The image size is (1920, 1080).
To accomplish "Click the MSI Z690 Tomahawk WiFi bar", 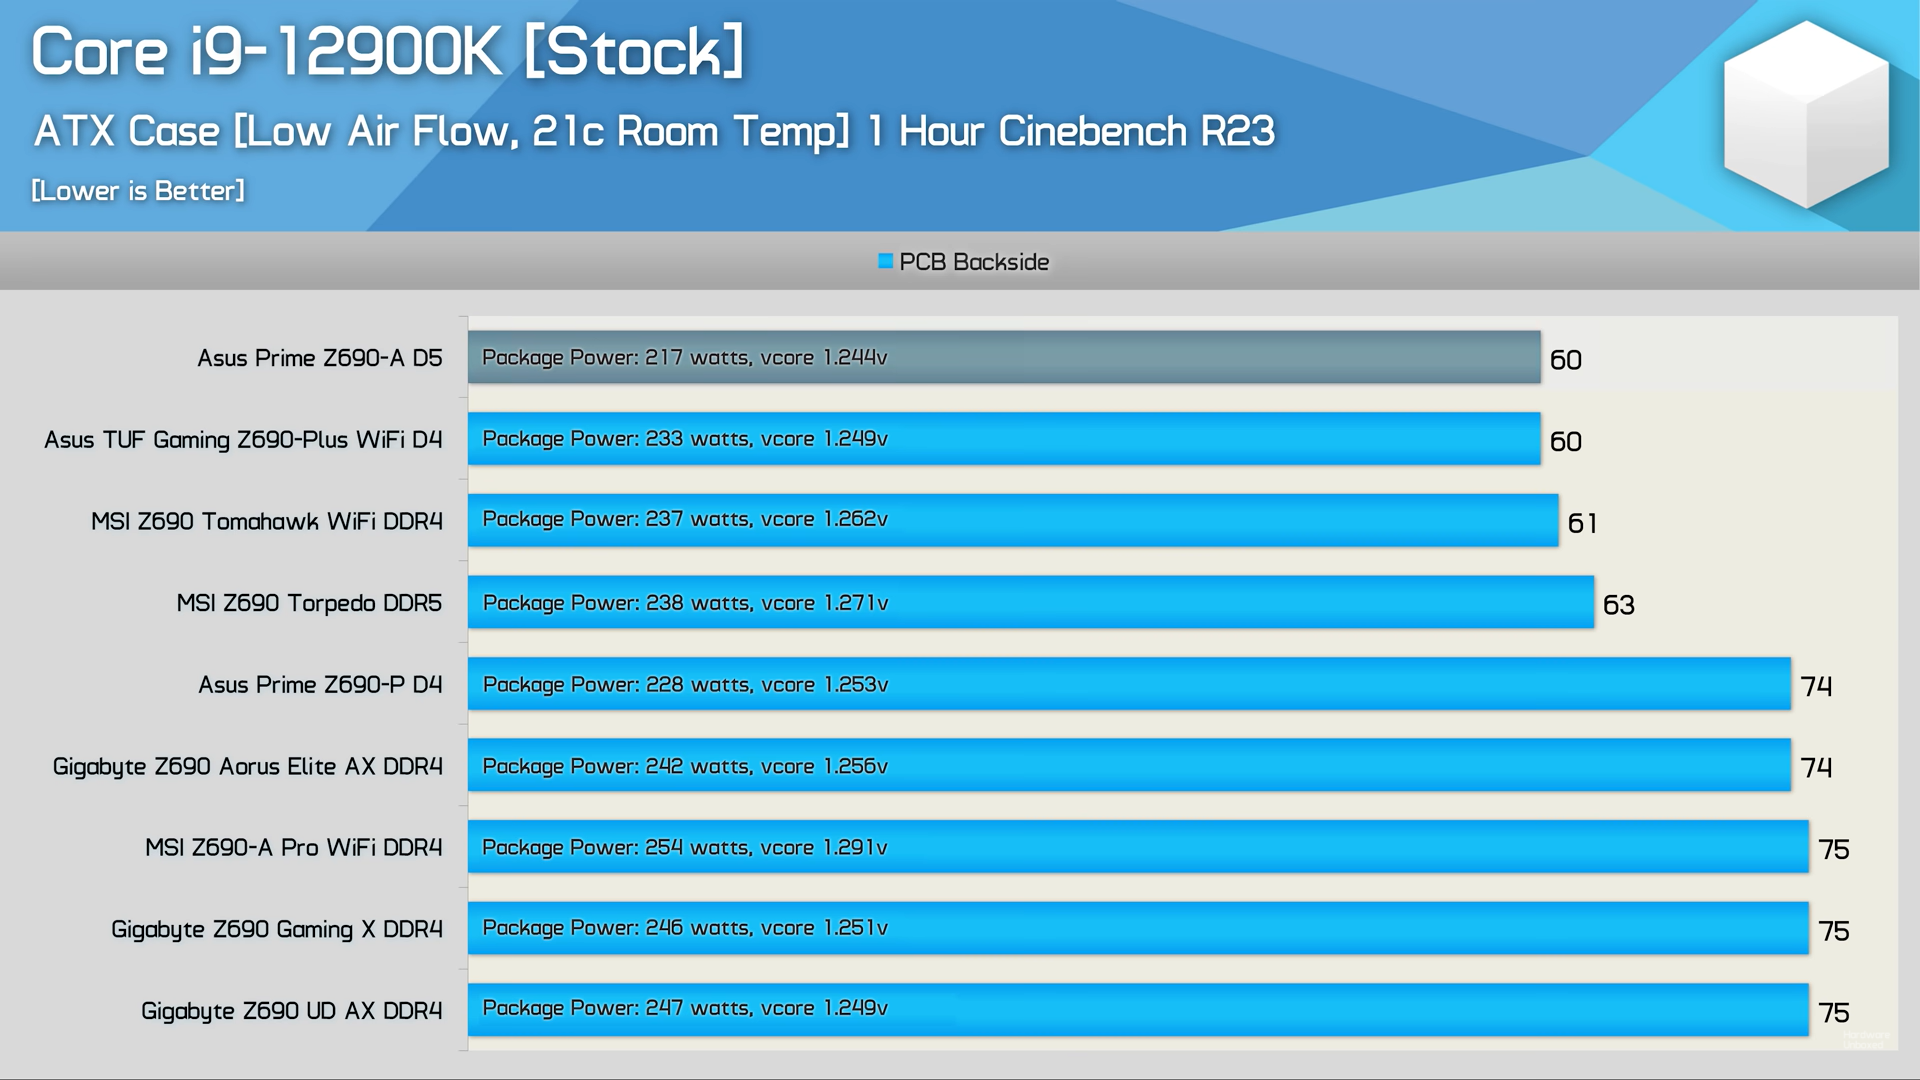I will point(1012,520).
